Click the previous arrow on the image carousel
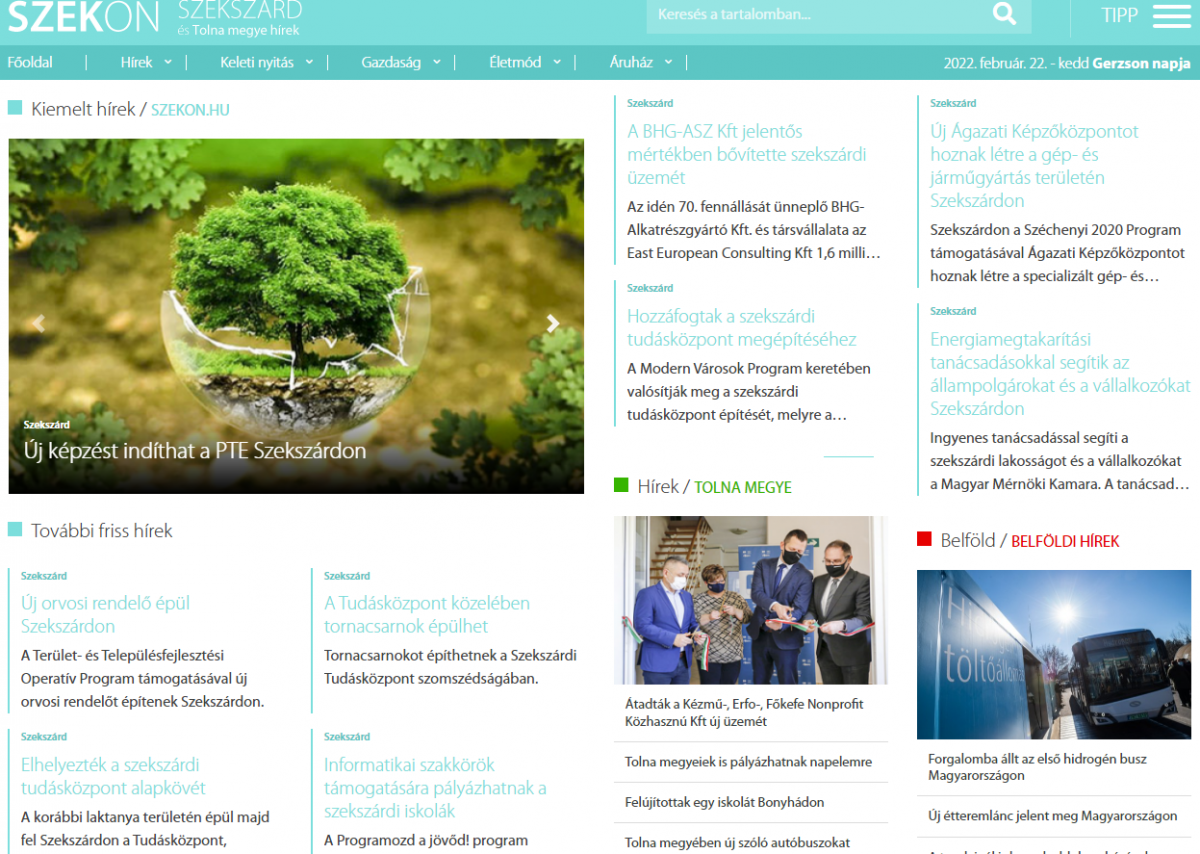The height and width of the screenshot is (854, 1200). (39, 323)
